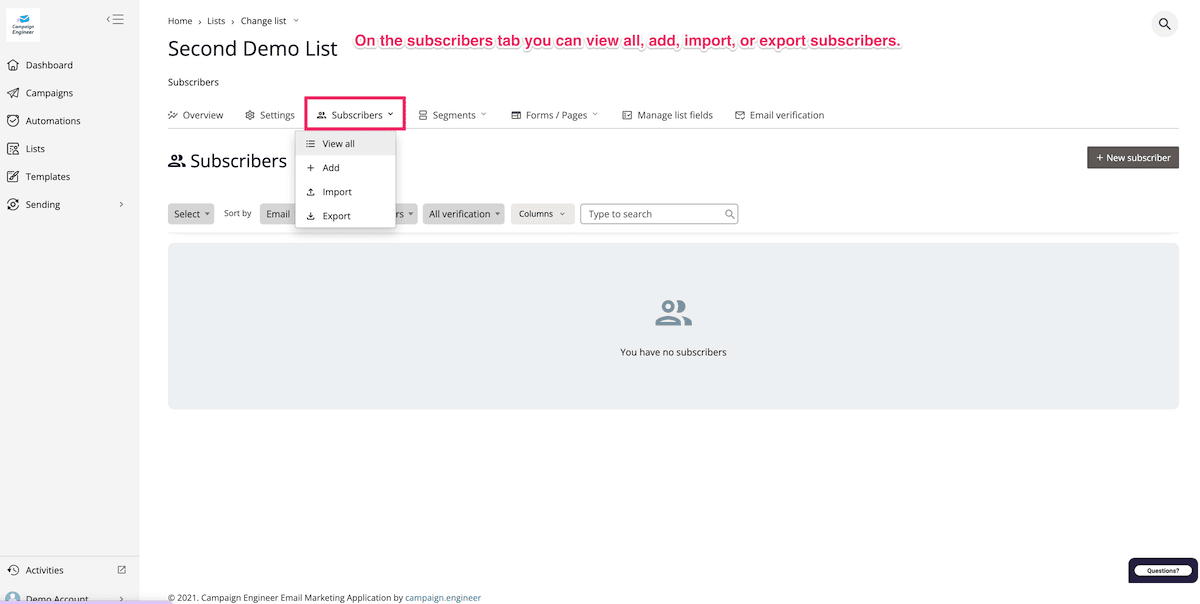Open the Dashboard page
This screenshot has width=1200, height=604.
(x=49, y=65)
